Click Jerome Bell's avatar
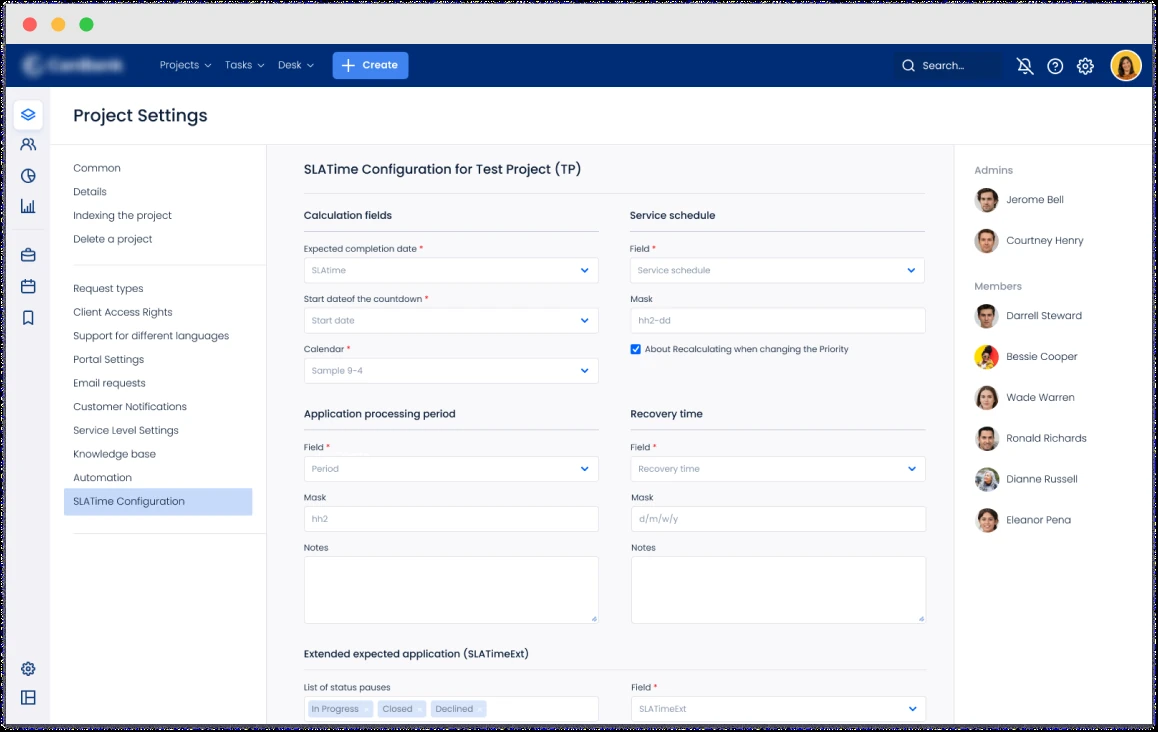Screen dimensions: 1158x732 (x=987, y=200)
